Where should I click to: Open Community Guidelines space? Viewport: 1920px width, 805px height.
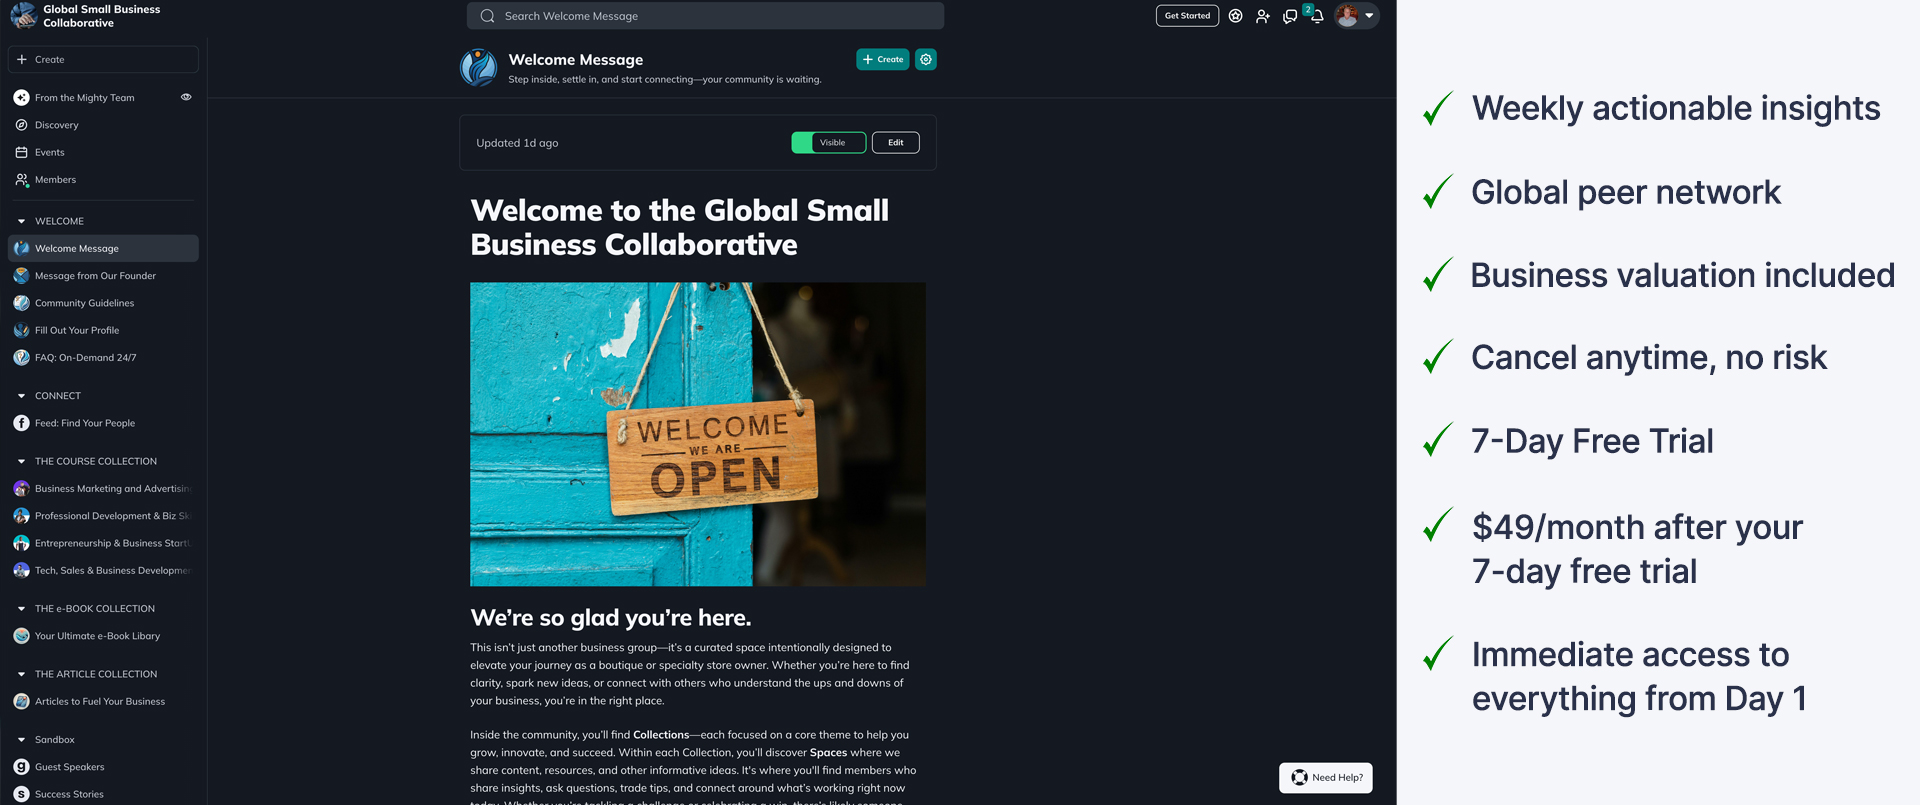click(84, 303)
